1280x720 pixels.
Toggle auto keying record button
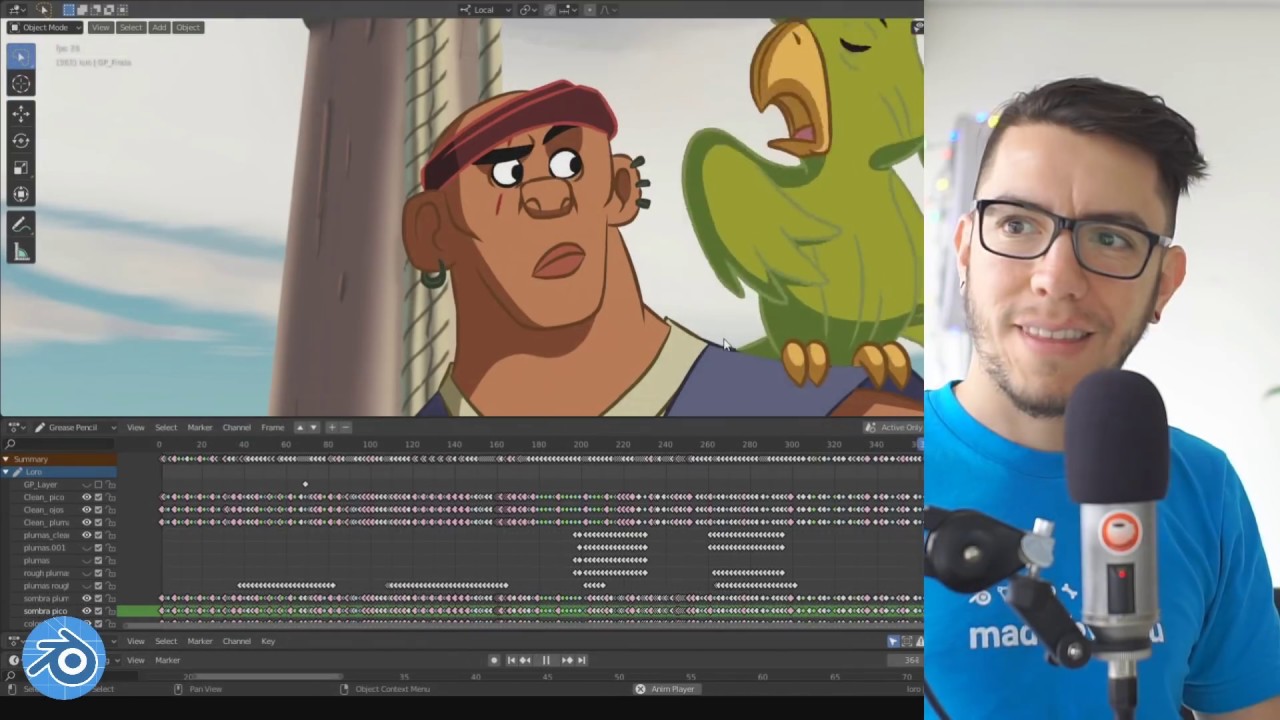point(494,660)
